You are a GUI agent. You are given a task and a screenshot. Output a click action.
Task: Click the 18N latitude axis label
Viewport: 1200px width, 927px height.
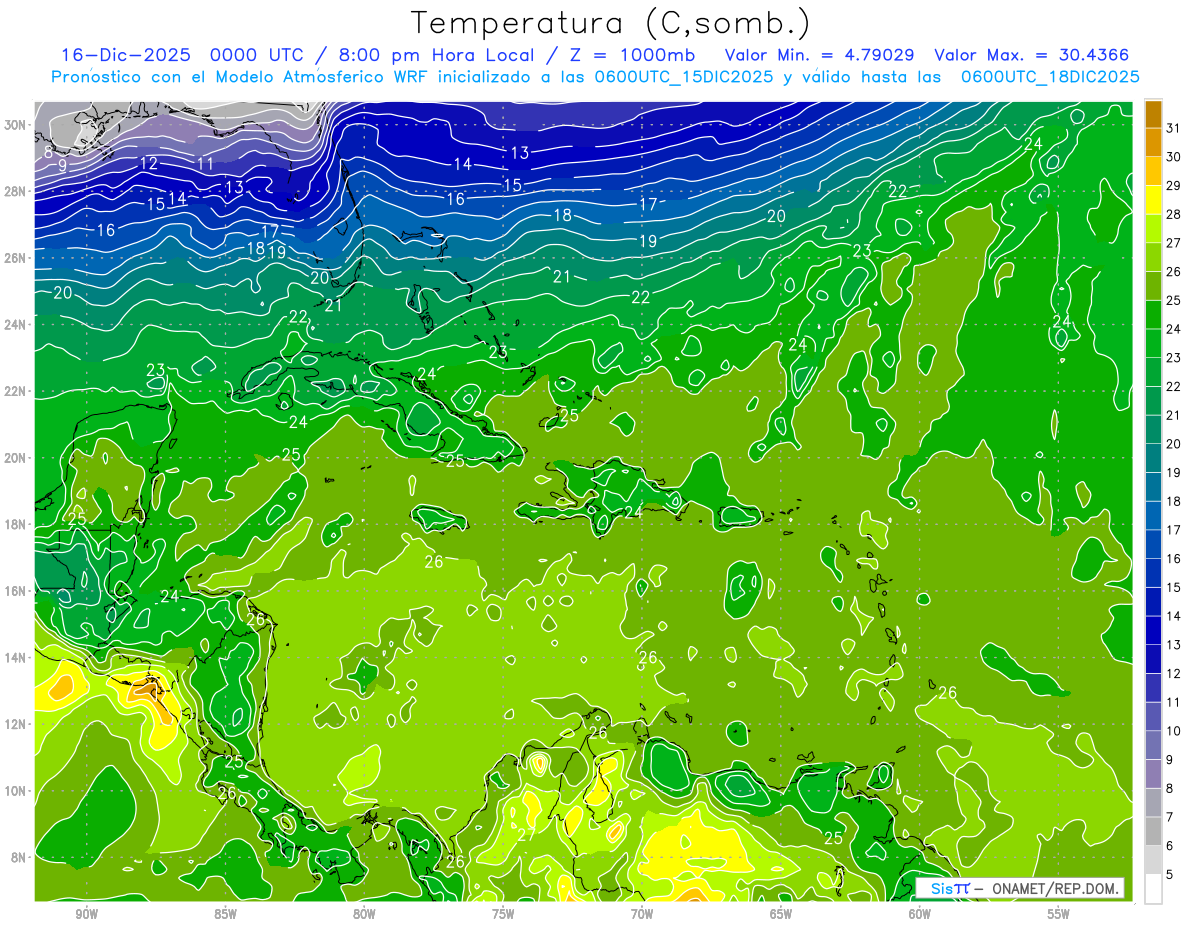pyautogui.click(x=16, y=524)
